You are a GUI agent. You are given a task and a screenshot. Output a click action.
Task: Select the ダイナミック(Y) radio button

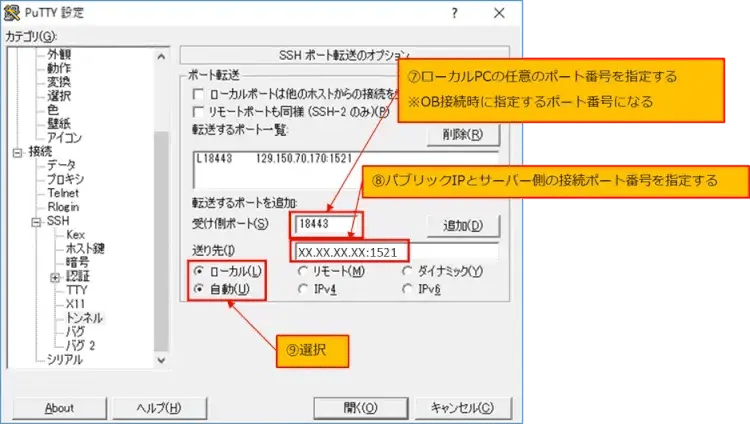[x=409, y=271]
